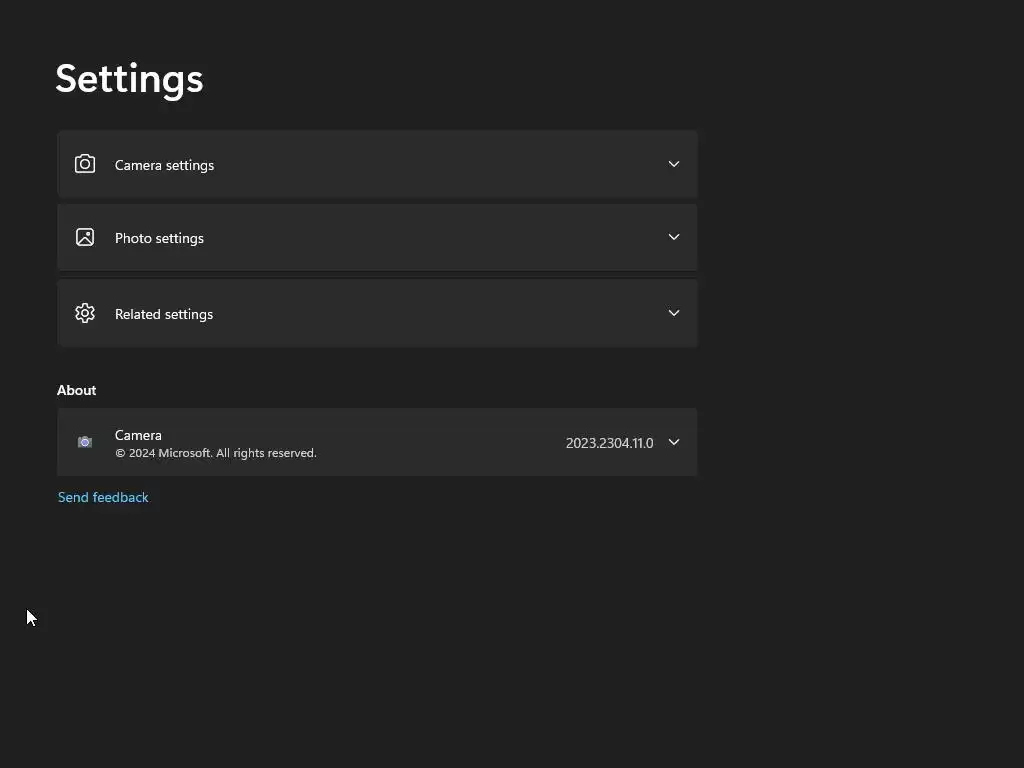The image size is (1024, 768).
Task: Click the Photo settings label text
Action: tap(159, 238)
